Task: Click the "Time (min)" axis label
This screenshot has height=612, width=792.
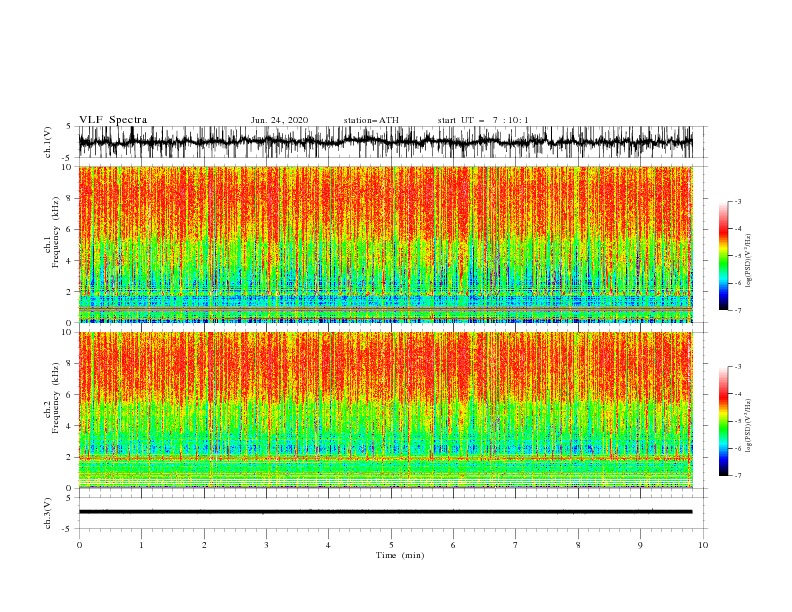Action: [x=400, y=555]
